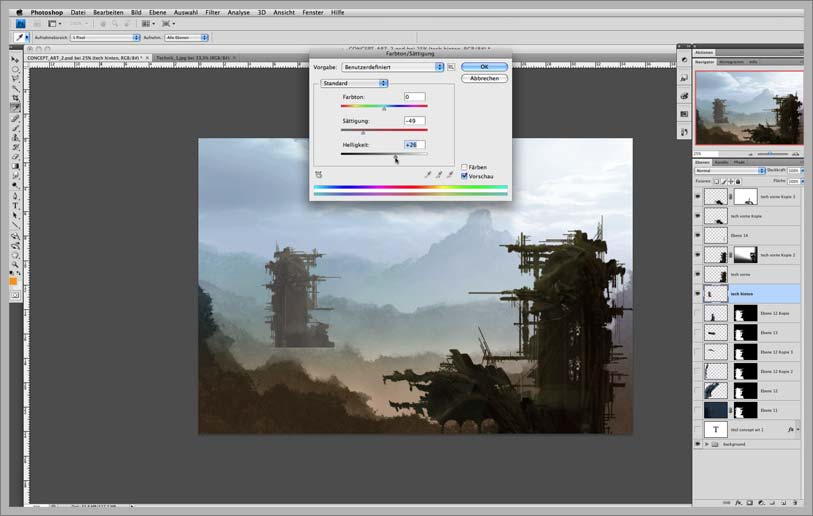Show the 'Ebene 11' layer
This screenshot has height=516, width=813.
click(x=697, y=410)
